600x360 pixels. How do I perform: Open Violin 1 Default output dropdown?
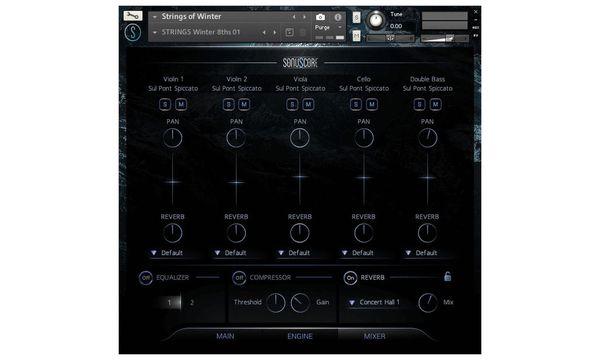click(x=173, y=253)
